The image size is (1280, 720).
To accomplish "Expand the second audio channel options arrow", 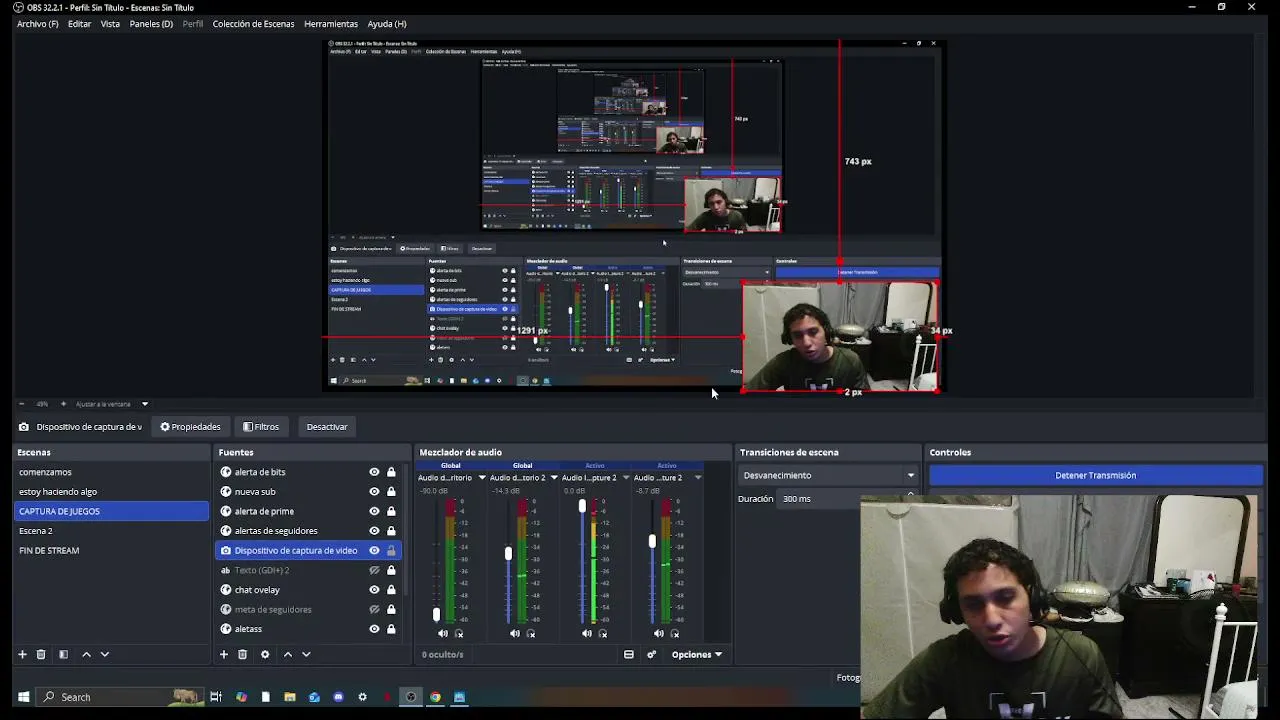I will 554,478.
